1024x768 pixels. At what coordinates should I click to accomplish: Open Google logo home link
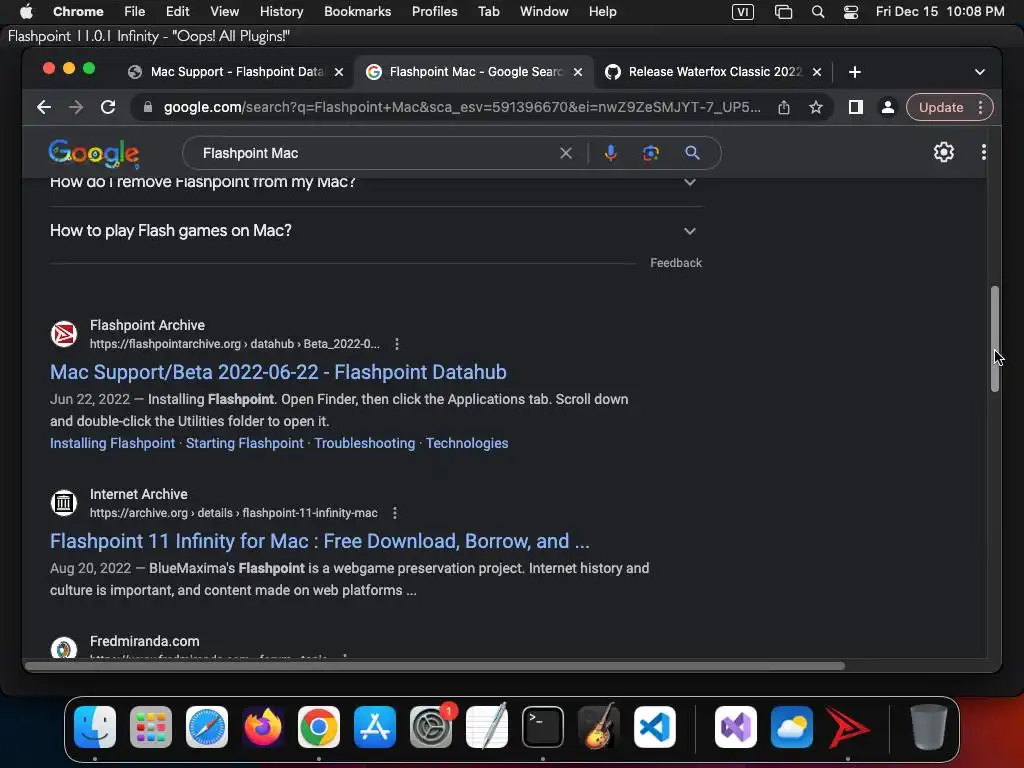(94, 153)
